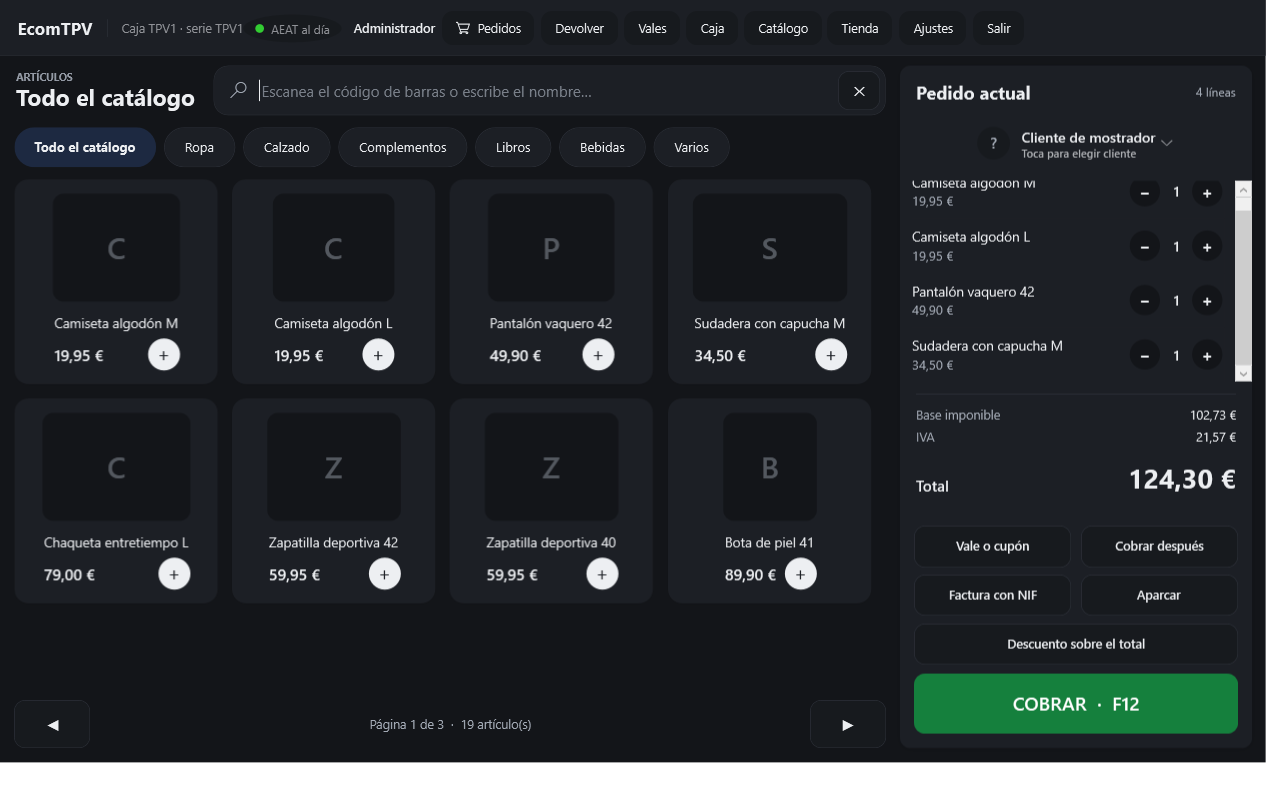This screenshot has height=800, width=1280.
Task: Open Ajustes settings
Action: (933, 29)
